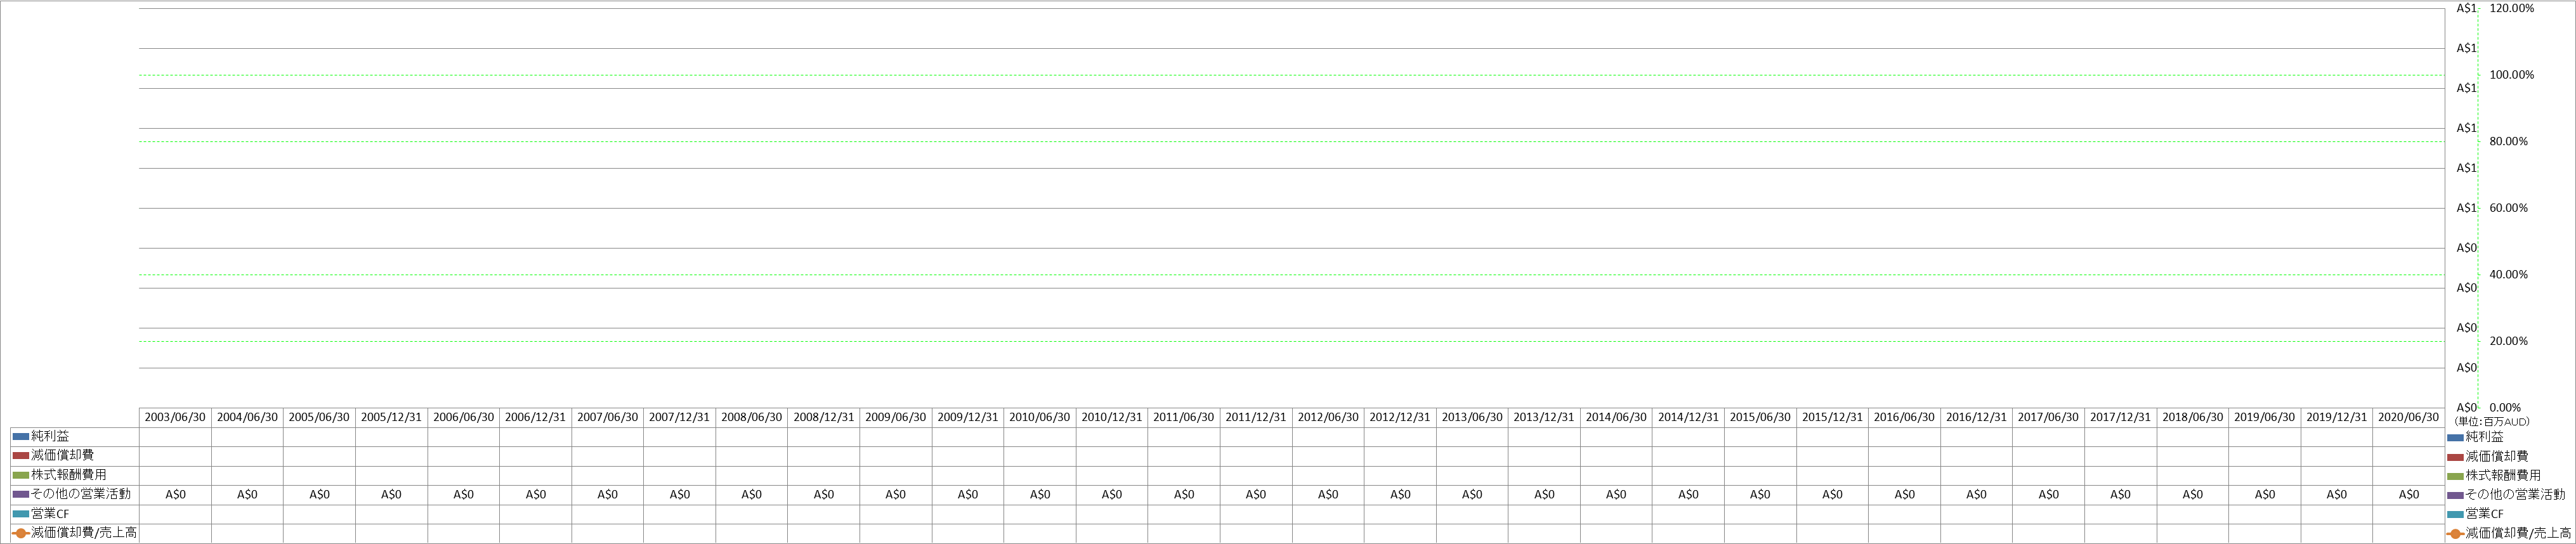Image resolution: width=2576 pixels, height=544 pixels.
Task: Click the 株式報酬費用 green swatch in data table legend
Action: 20,475
